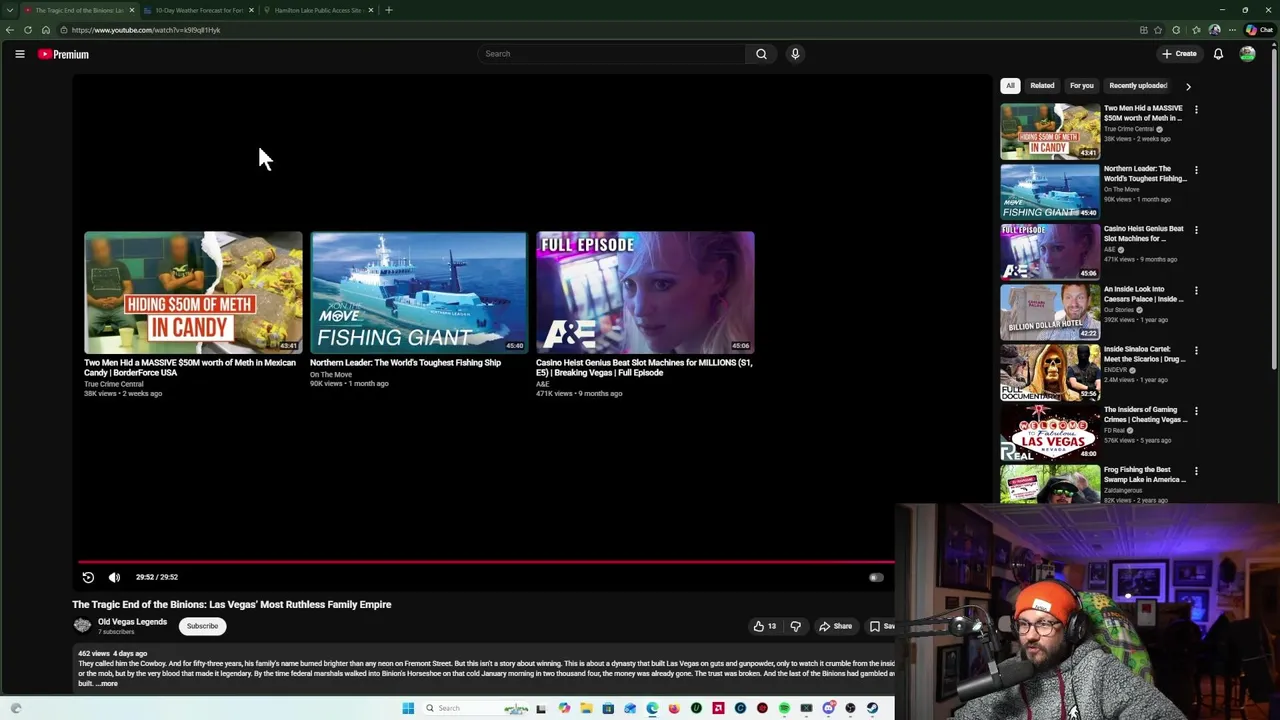Viewport: 1280px width, 720px height.
Task: Open YouTube notifications bell
Action: 1218,54
